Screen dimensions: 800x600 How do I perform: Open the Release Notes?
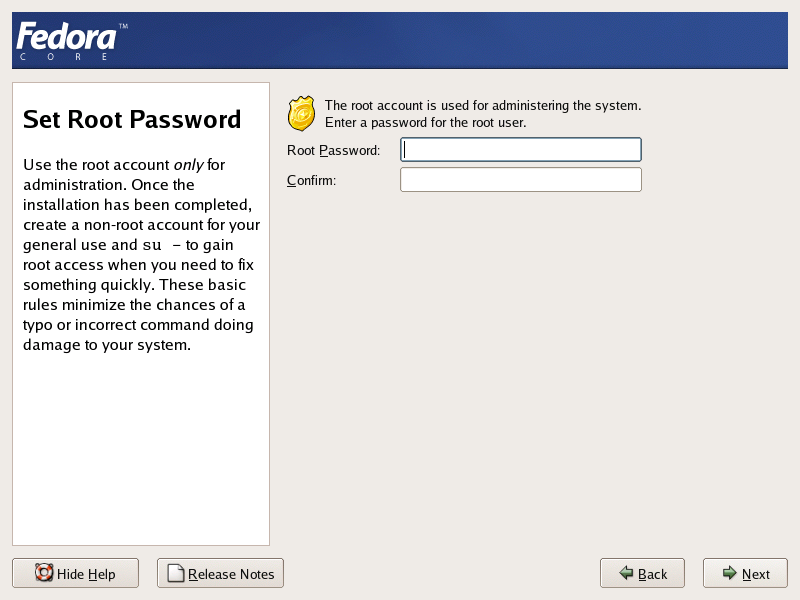[x=221, y=573]
